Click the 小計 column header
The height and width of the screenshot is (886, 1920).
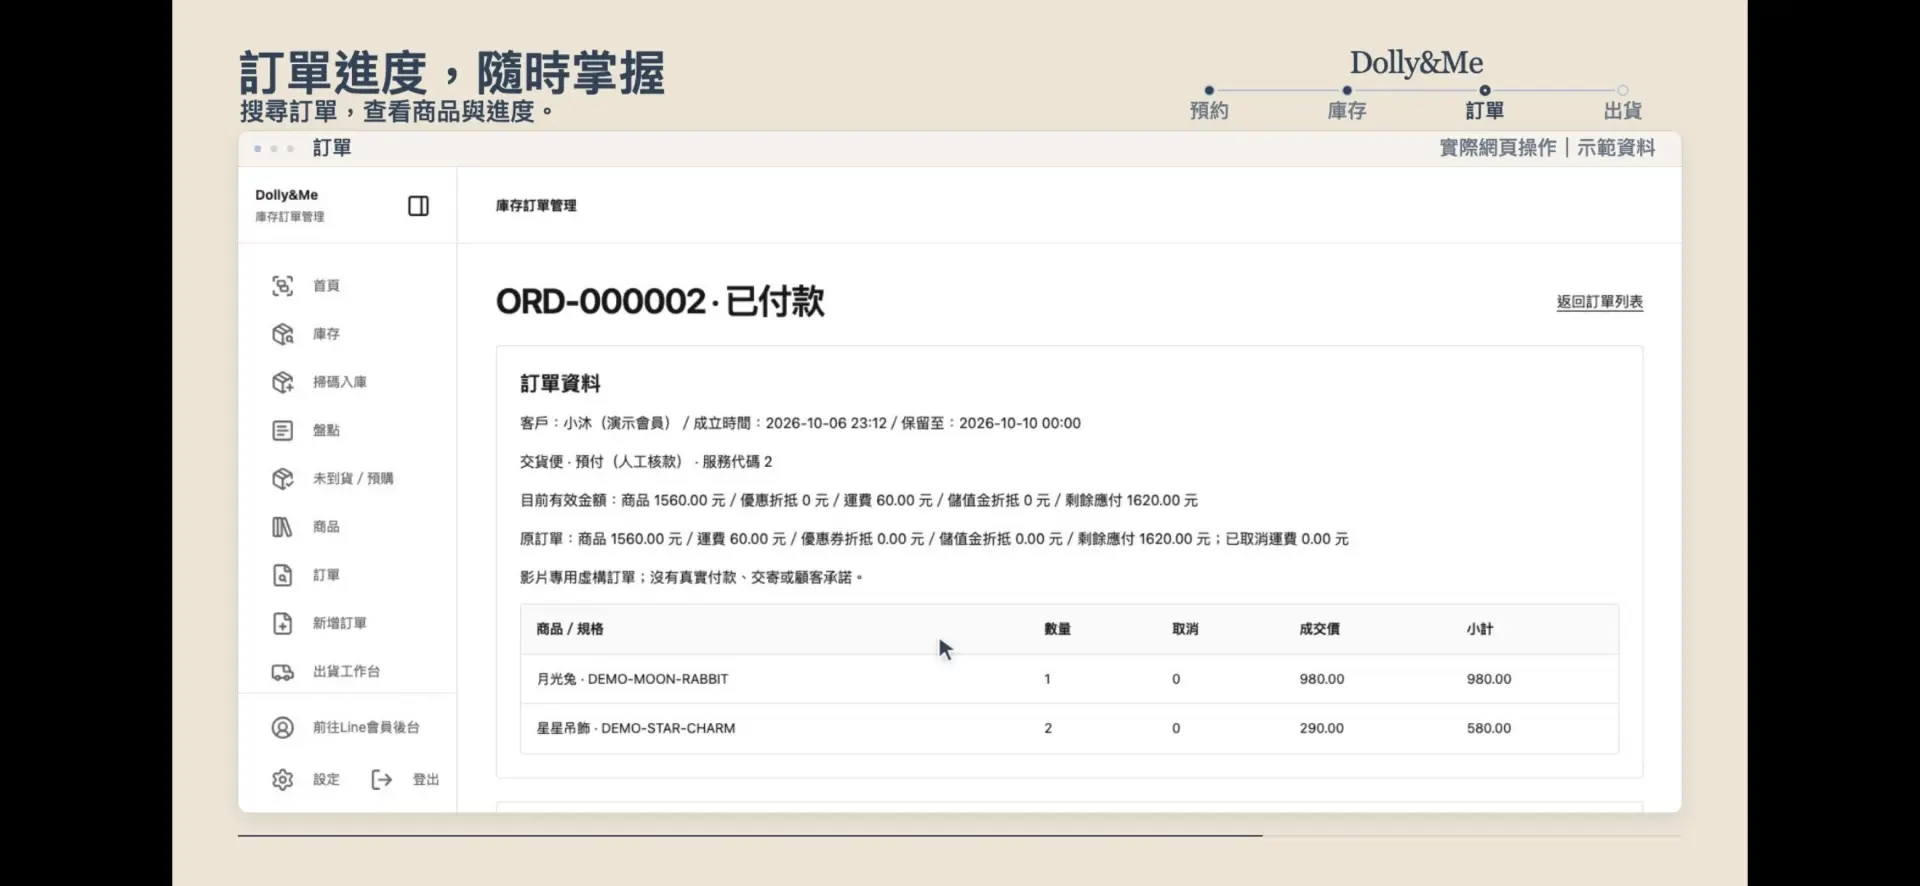pos(1480,629)
